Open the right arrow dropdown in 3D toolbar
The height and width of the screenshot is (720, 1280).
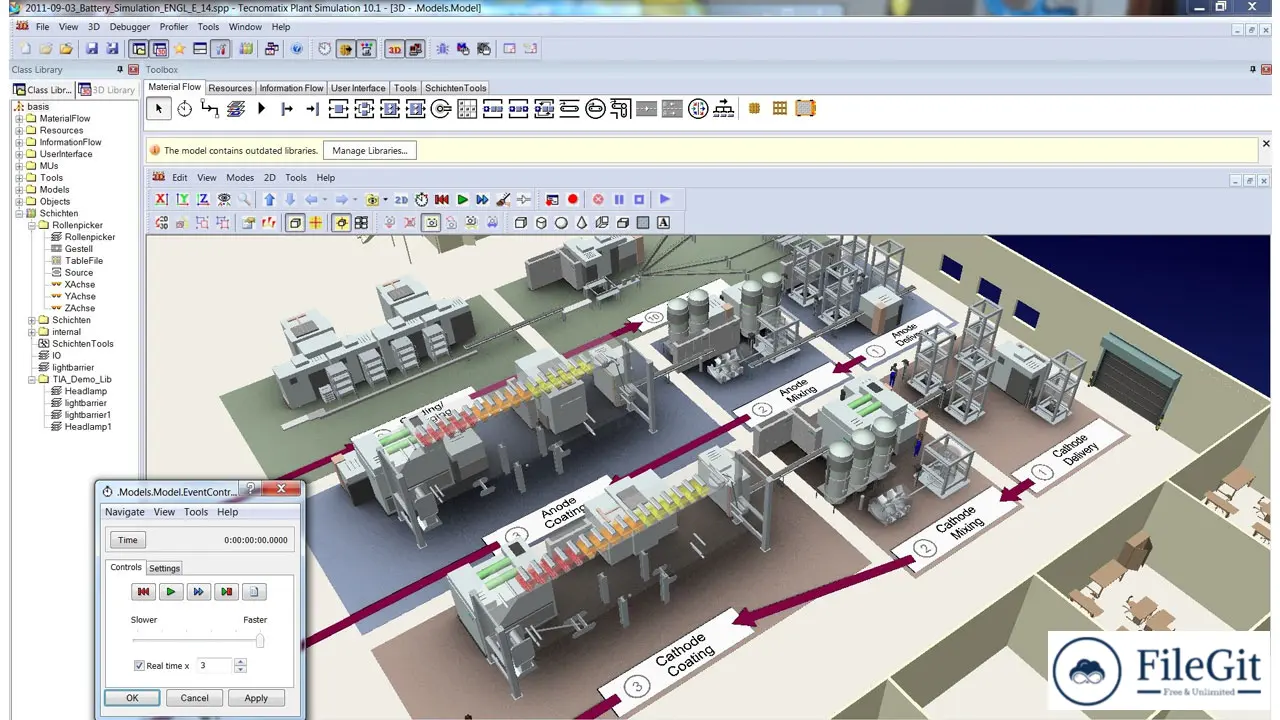pyautogui.click(x=355, y=200)
